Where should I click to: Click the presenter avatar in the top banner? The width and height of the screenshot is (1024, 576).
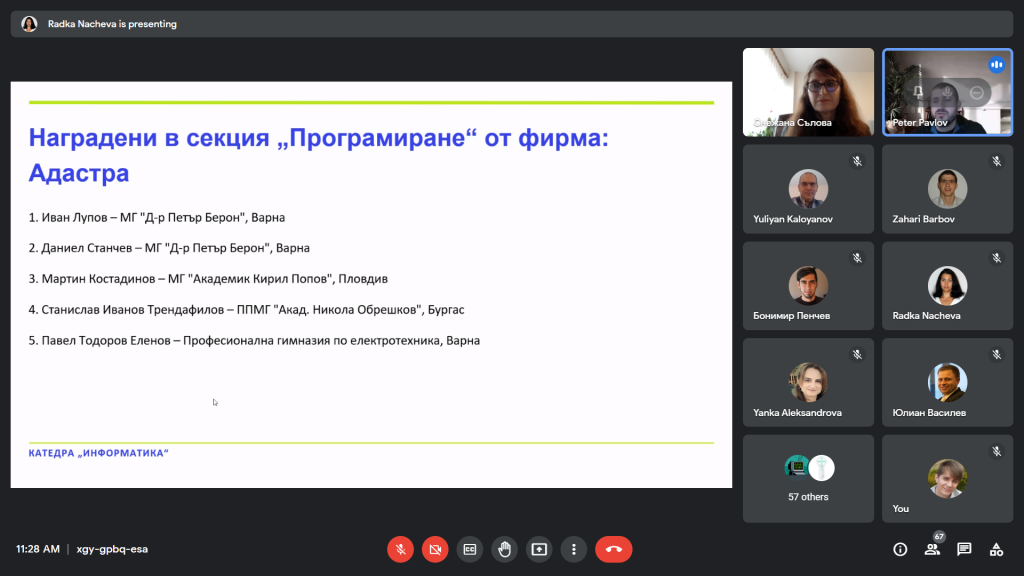tap(29, 24)
